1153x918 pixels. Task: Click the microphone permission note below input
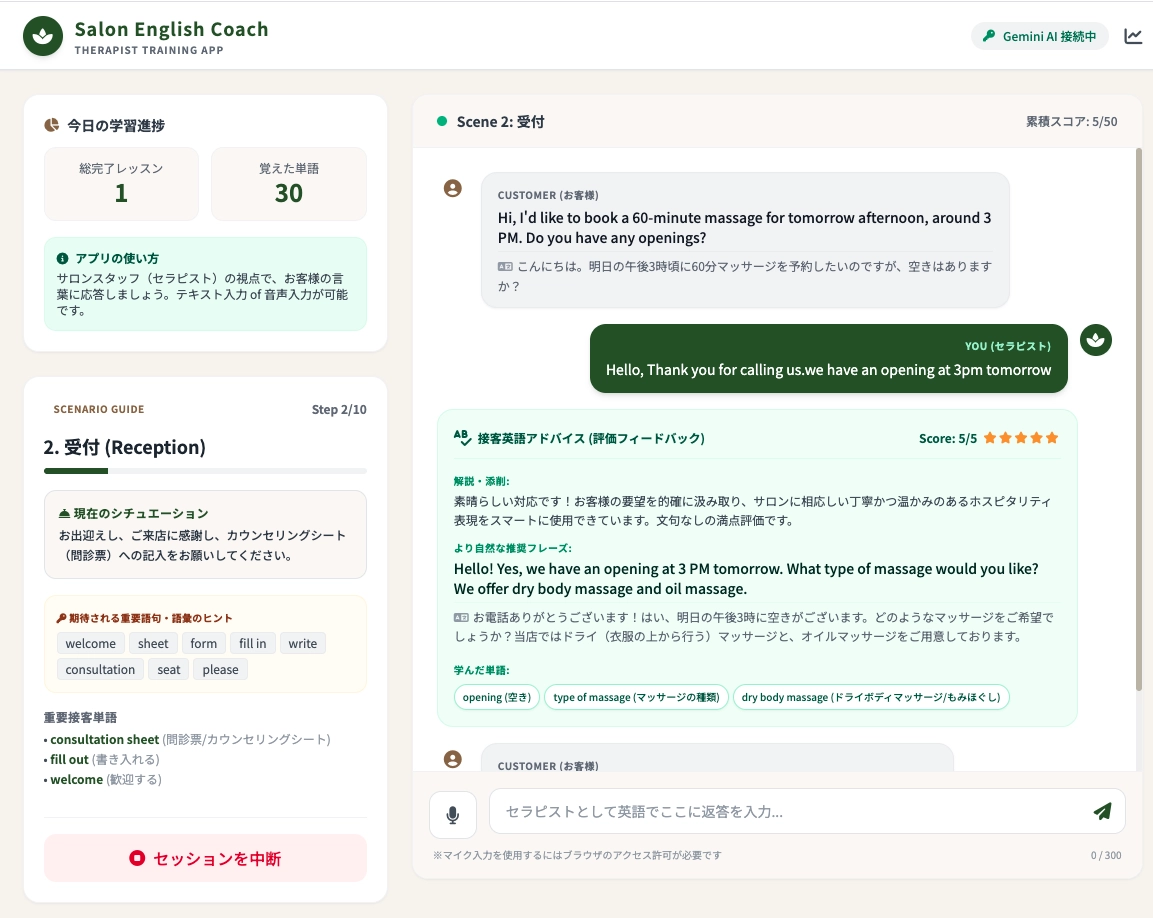577,855
